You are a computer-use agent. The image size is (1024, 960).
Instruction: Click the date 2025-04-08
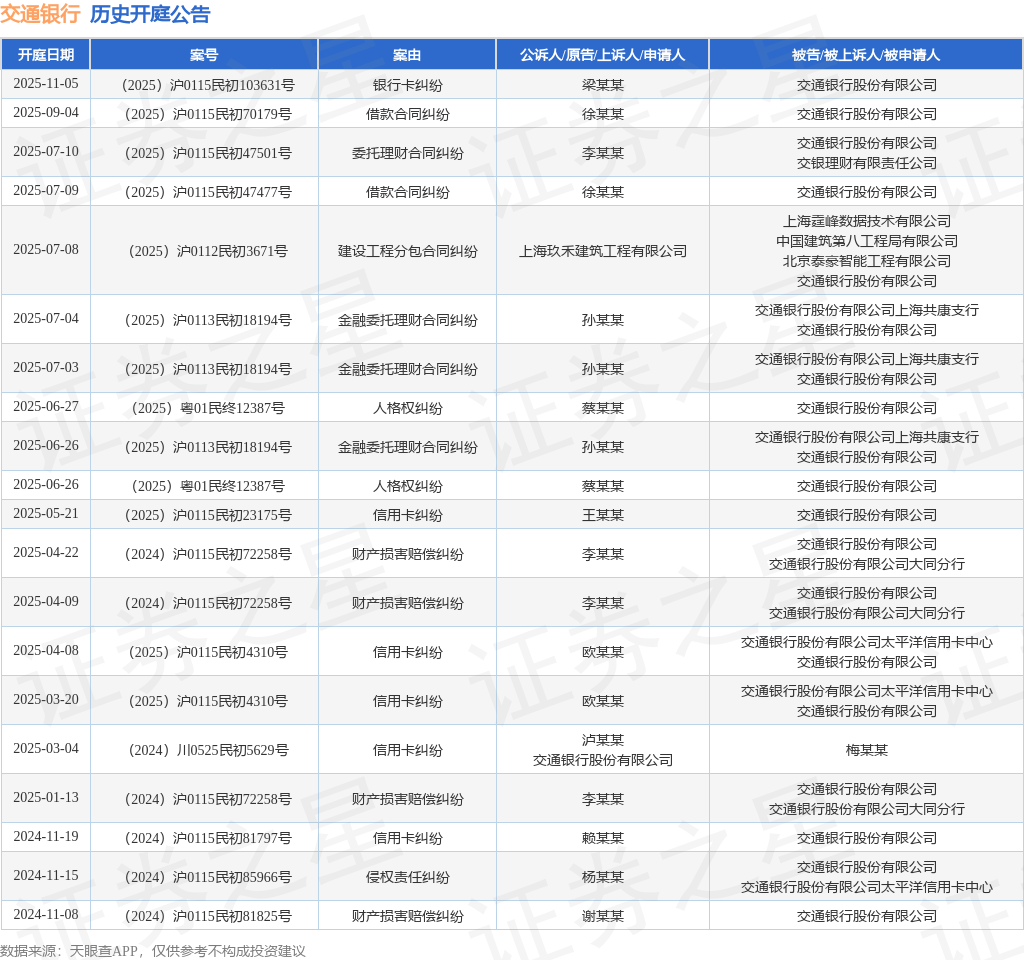tap(46, 650)
